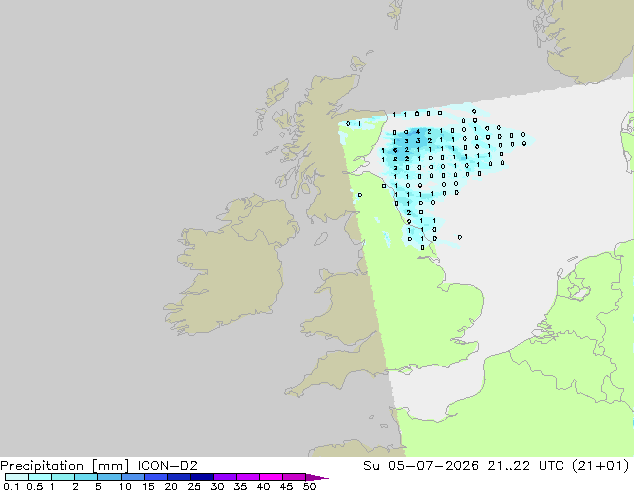The image size is (634, 490).
Task: Click the 2–5 mm legend color swatch
Action: 86,477
